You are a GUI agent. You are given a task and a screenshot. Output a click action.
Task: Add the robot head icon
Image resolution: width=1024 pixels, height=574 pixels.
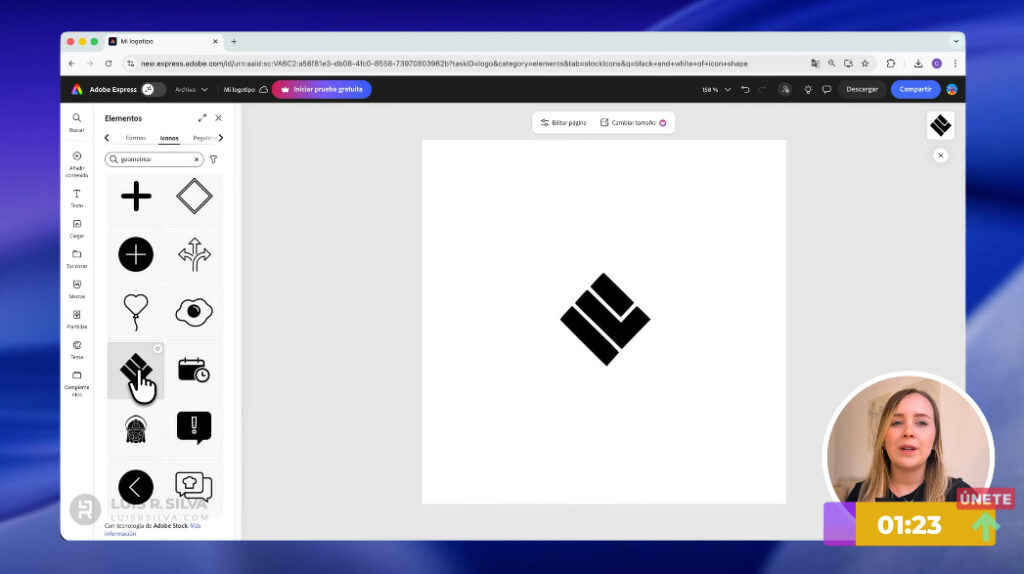point(136,429)
